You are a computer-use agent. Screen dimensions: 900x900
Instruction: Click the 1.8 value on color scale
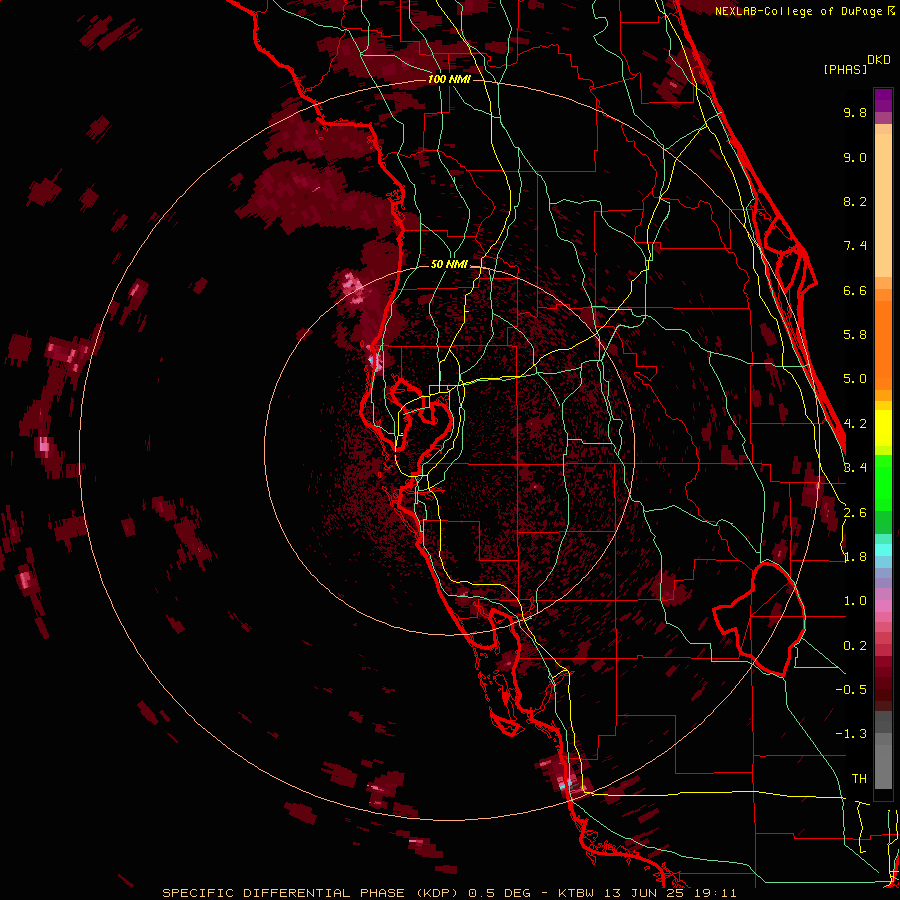tap(855, 557)
